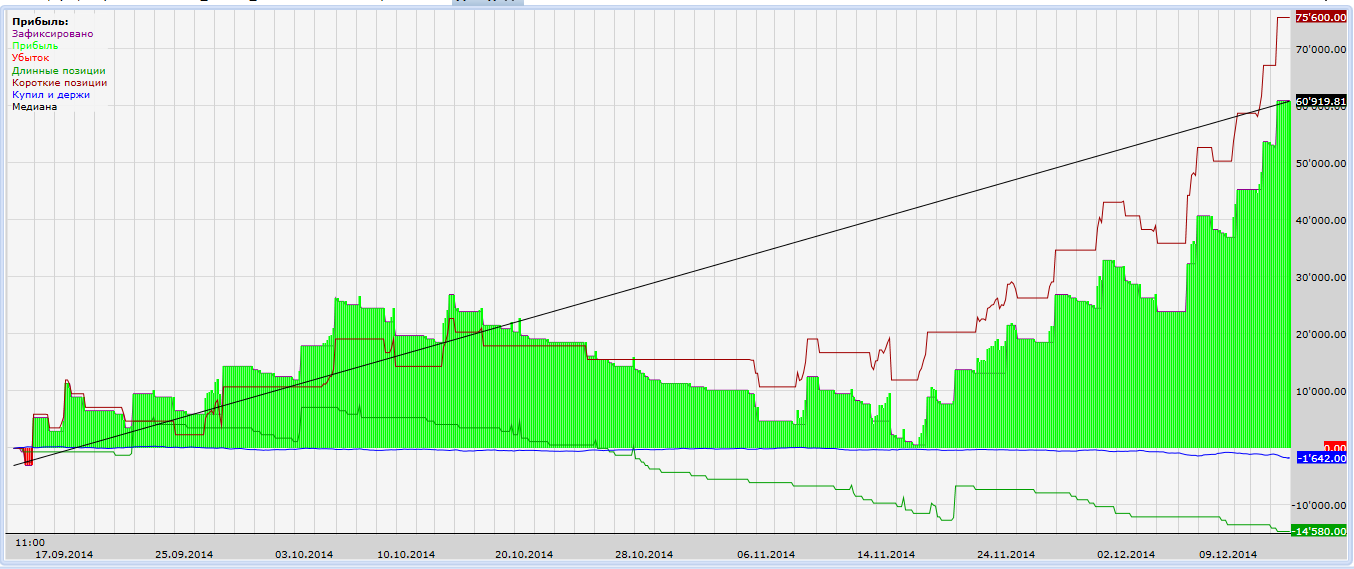Click the 20.10.2014 date label
Screen dimensions: 1354x569
[x=524, y=554]
